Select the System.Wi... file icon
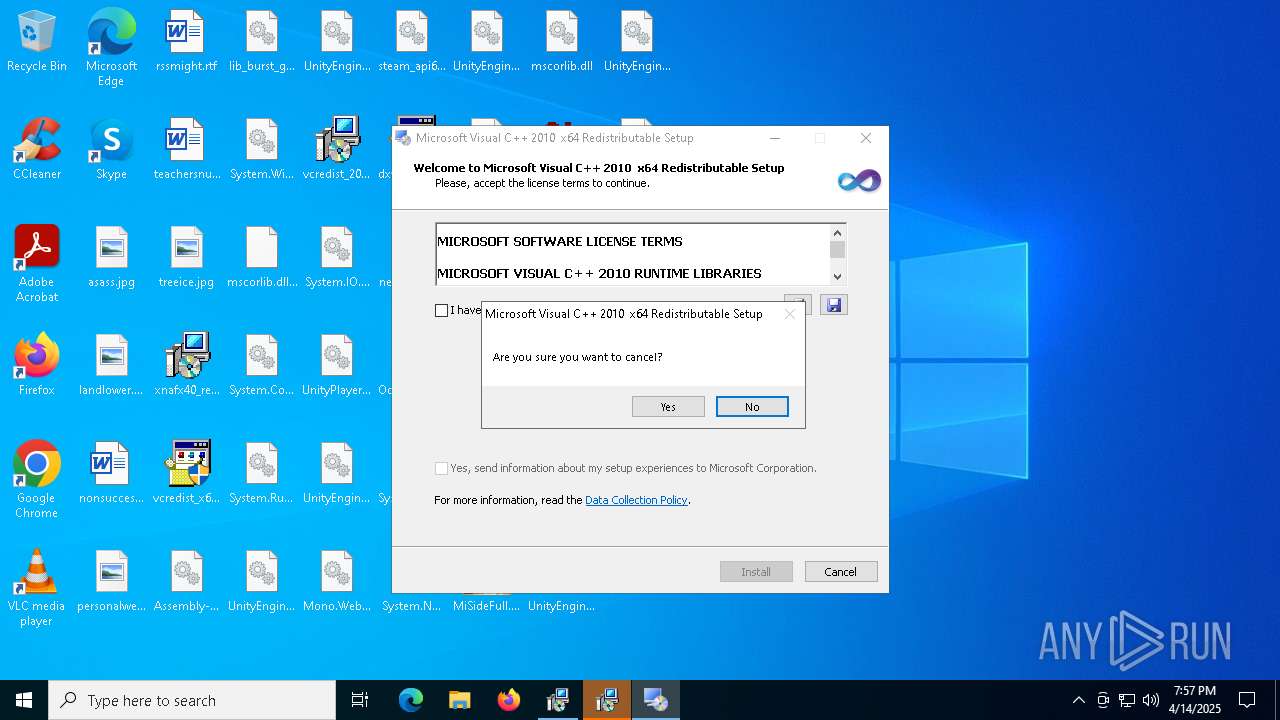1280x720 pixels. (x=262, y=150)
